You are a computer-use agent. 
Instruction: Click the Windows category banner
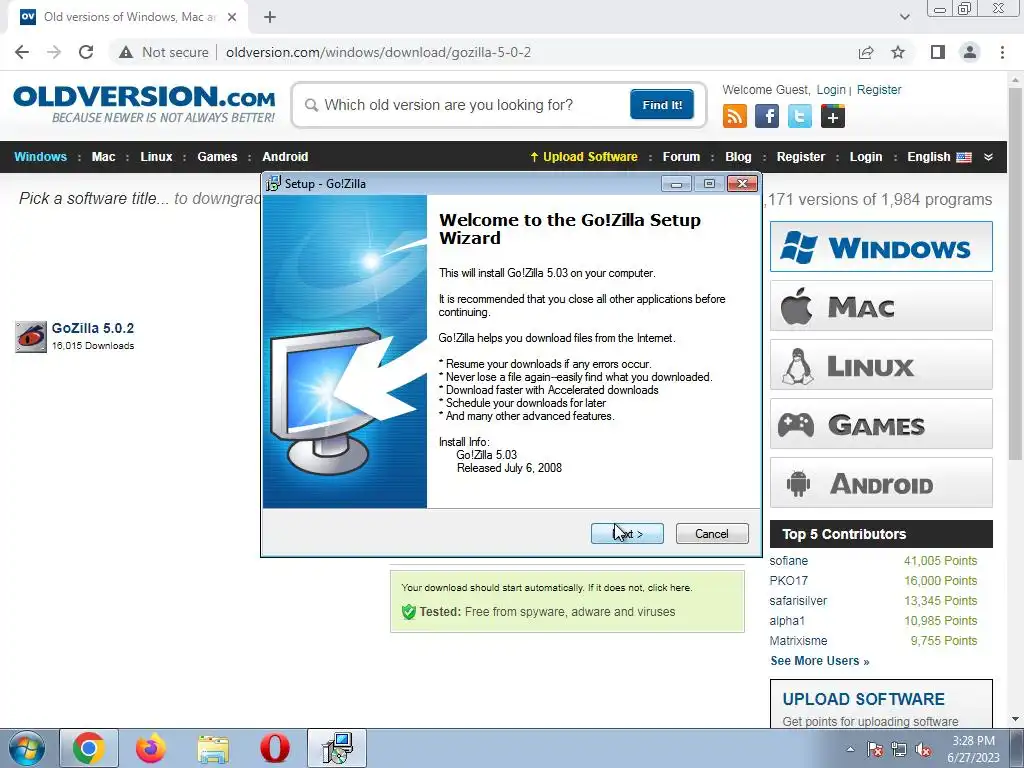(881, 247)
